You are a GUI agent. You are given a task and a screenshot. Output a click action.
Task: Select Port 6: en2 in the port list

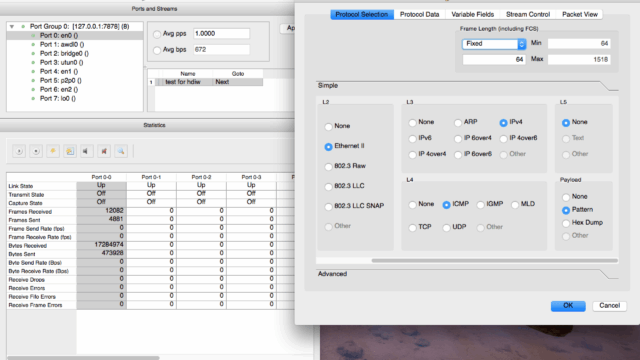point(59,89)
